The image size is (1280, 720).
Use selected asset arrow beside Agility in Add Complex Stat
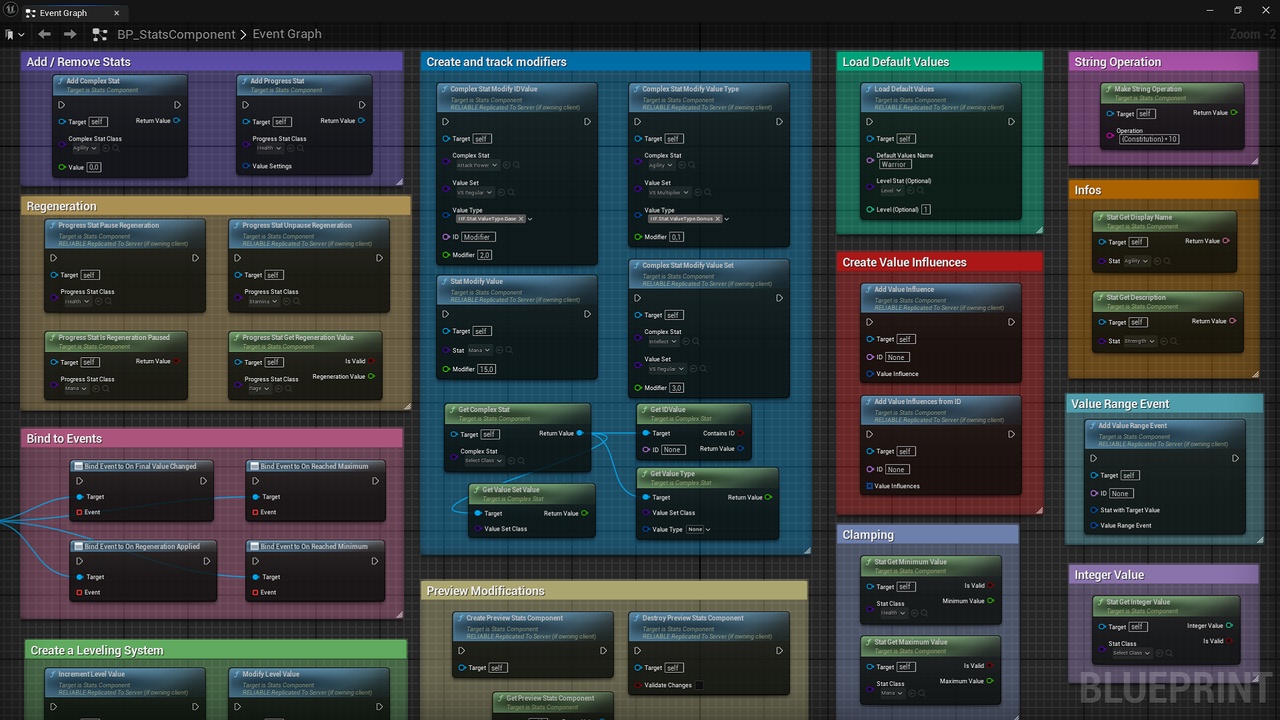107,148
